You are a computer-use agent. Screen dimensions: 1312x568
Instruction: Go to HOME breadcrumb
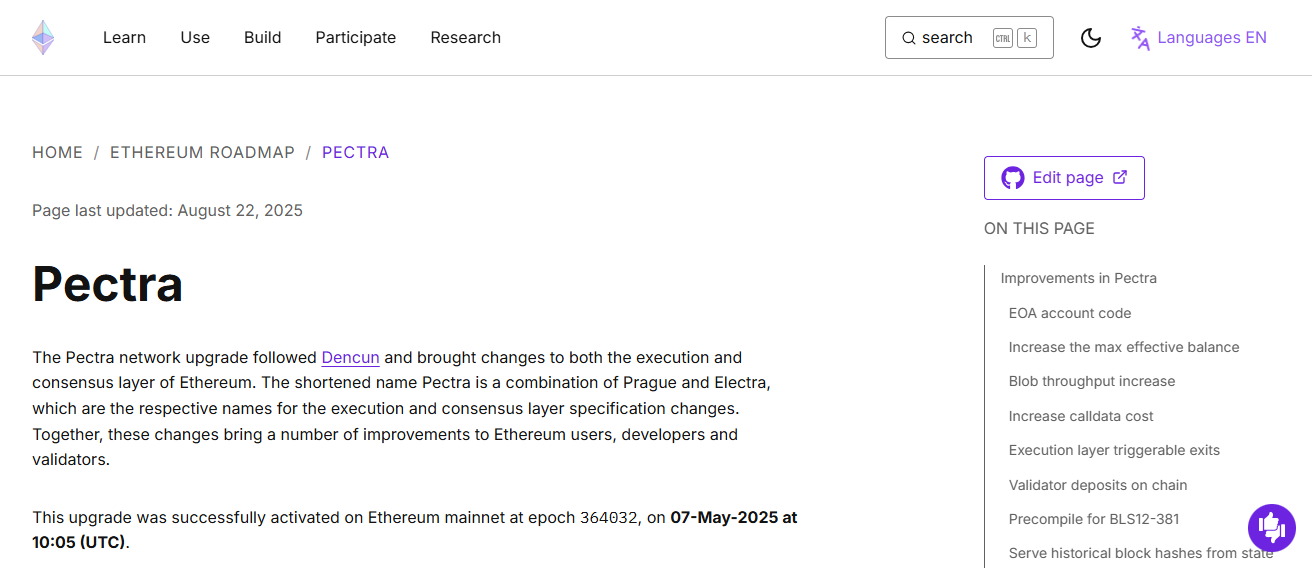tap(57, 153)
